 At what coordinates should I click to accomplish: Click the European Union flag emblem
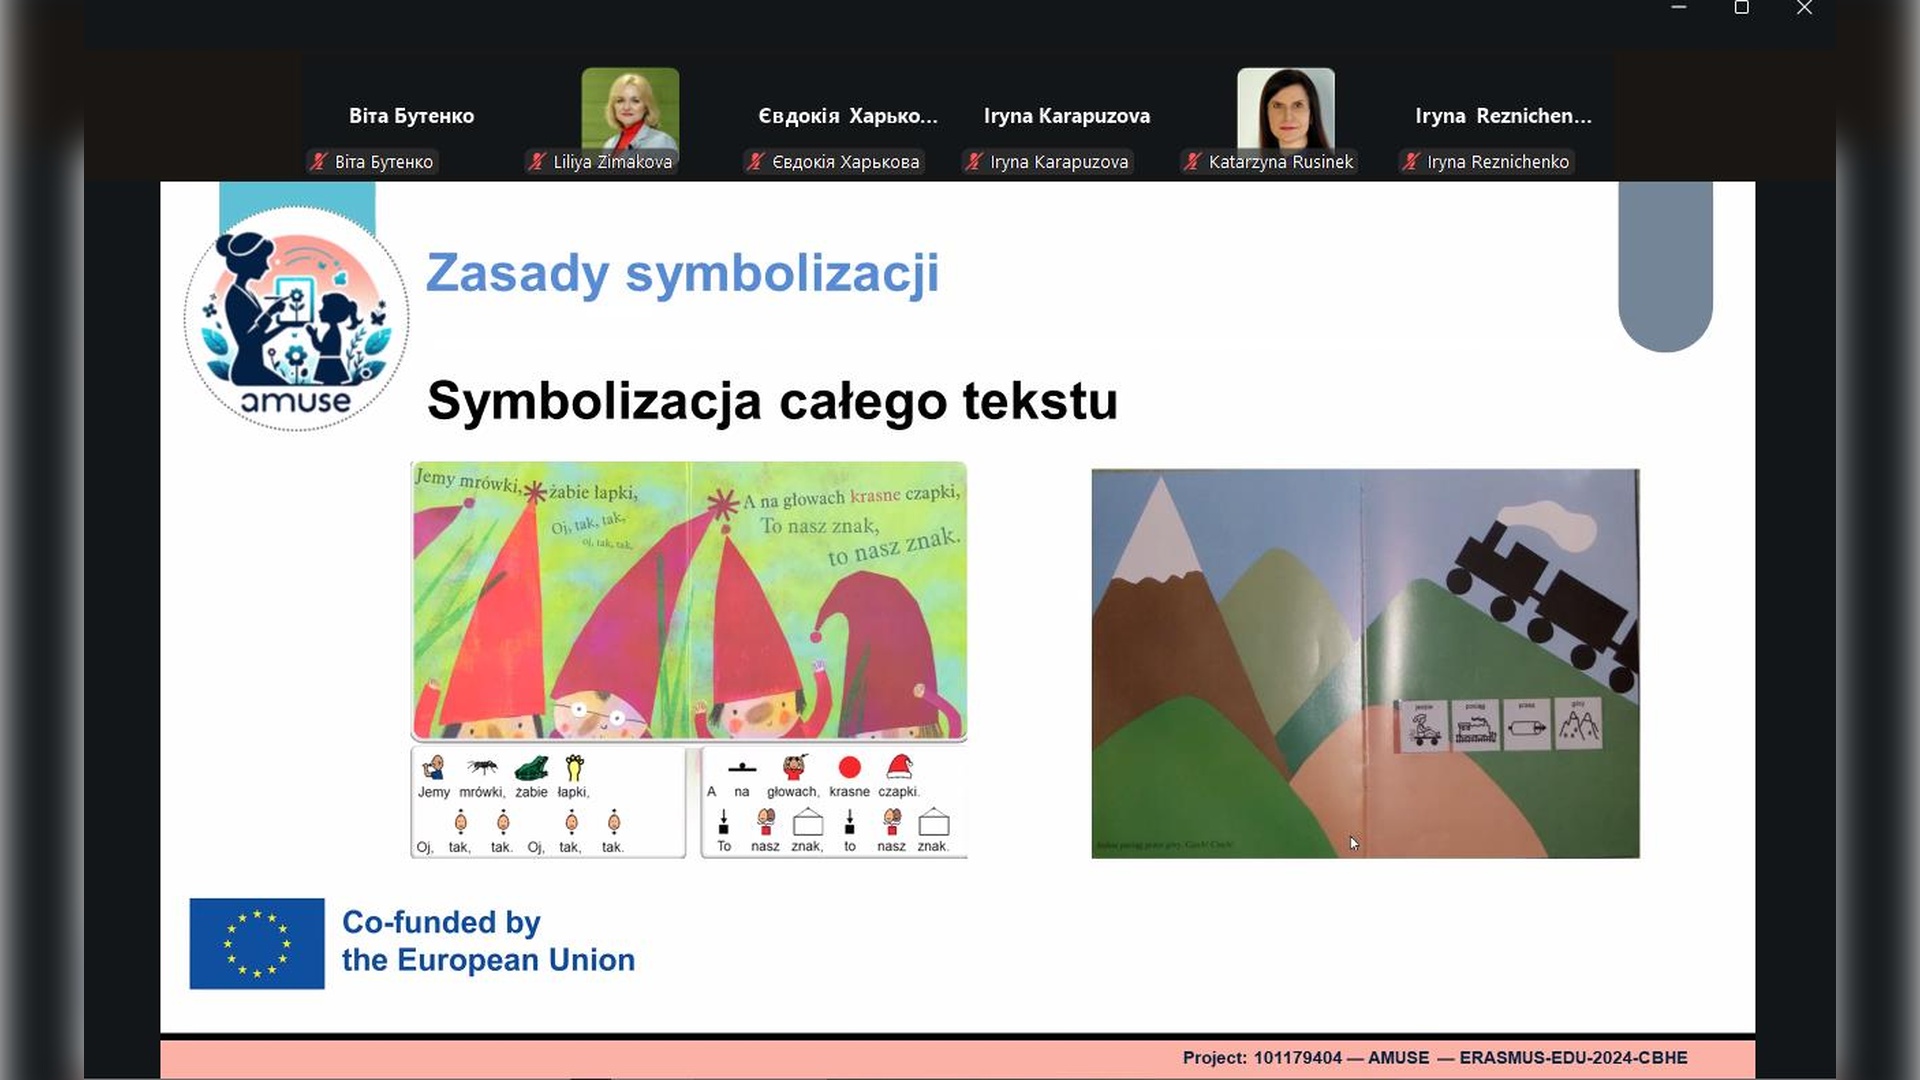coord(257,943)
